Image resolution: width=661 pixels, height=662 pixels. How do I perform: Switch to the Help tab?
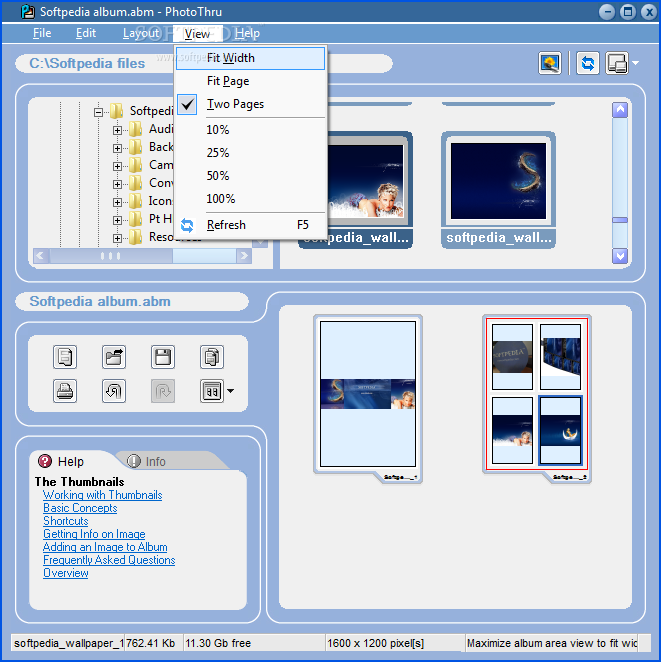pyautogui.click(x=71, y=461)
